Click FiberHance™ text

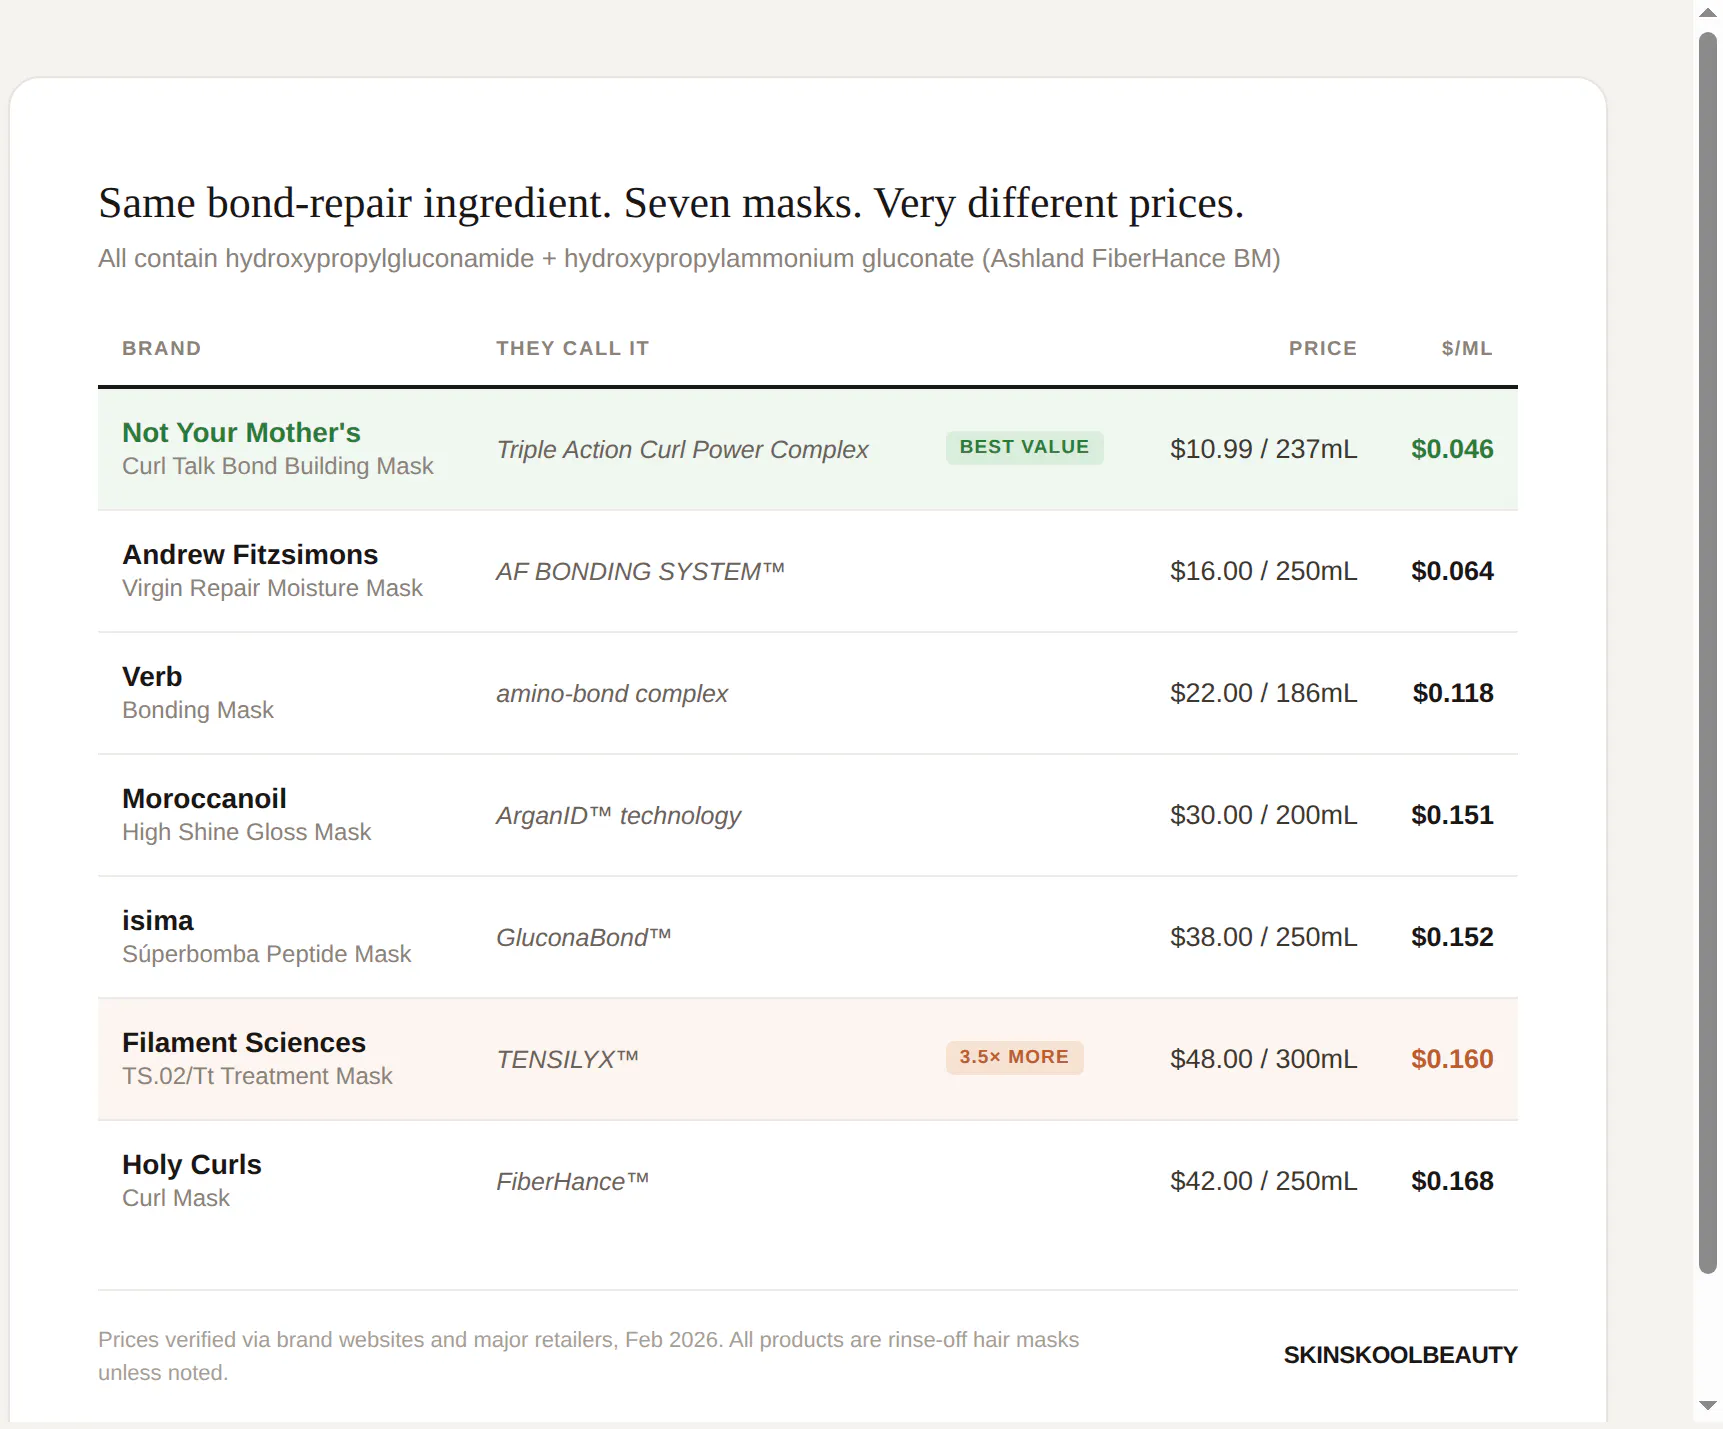[x=572, y=1182]
